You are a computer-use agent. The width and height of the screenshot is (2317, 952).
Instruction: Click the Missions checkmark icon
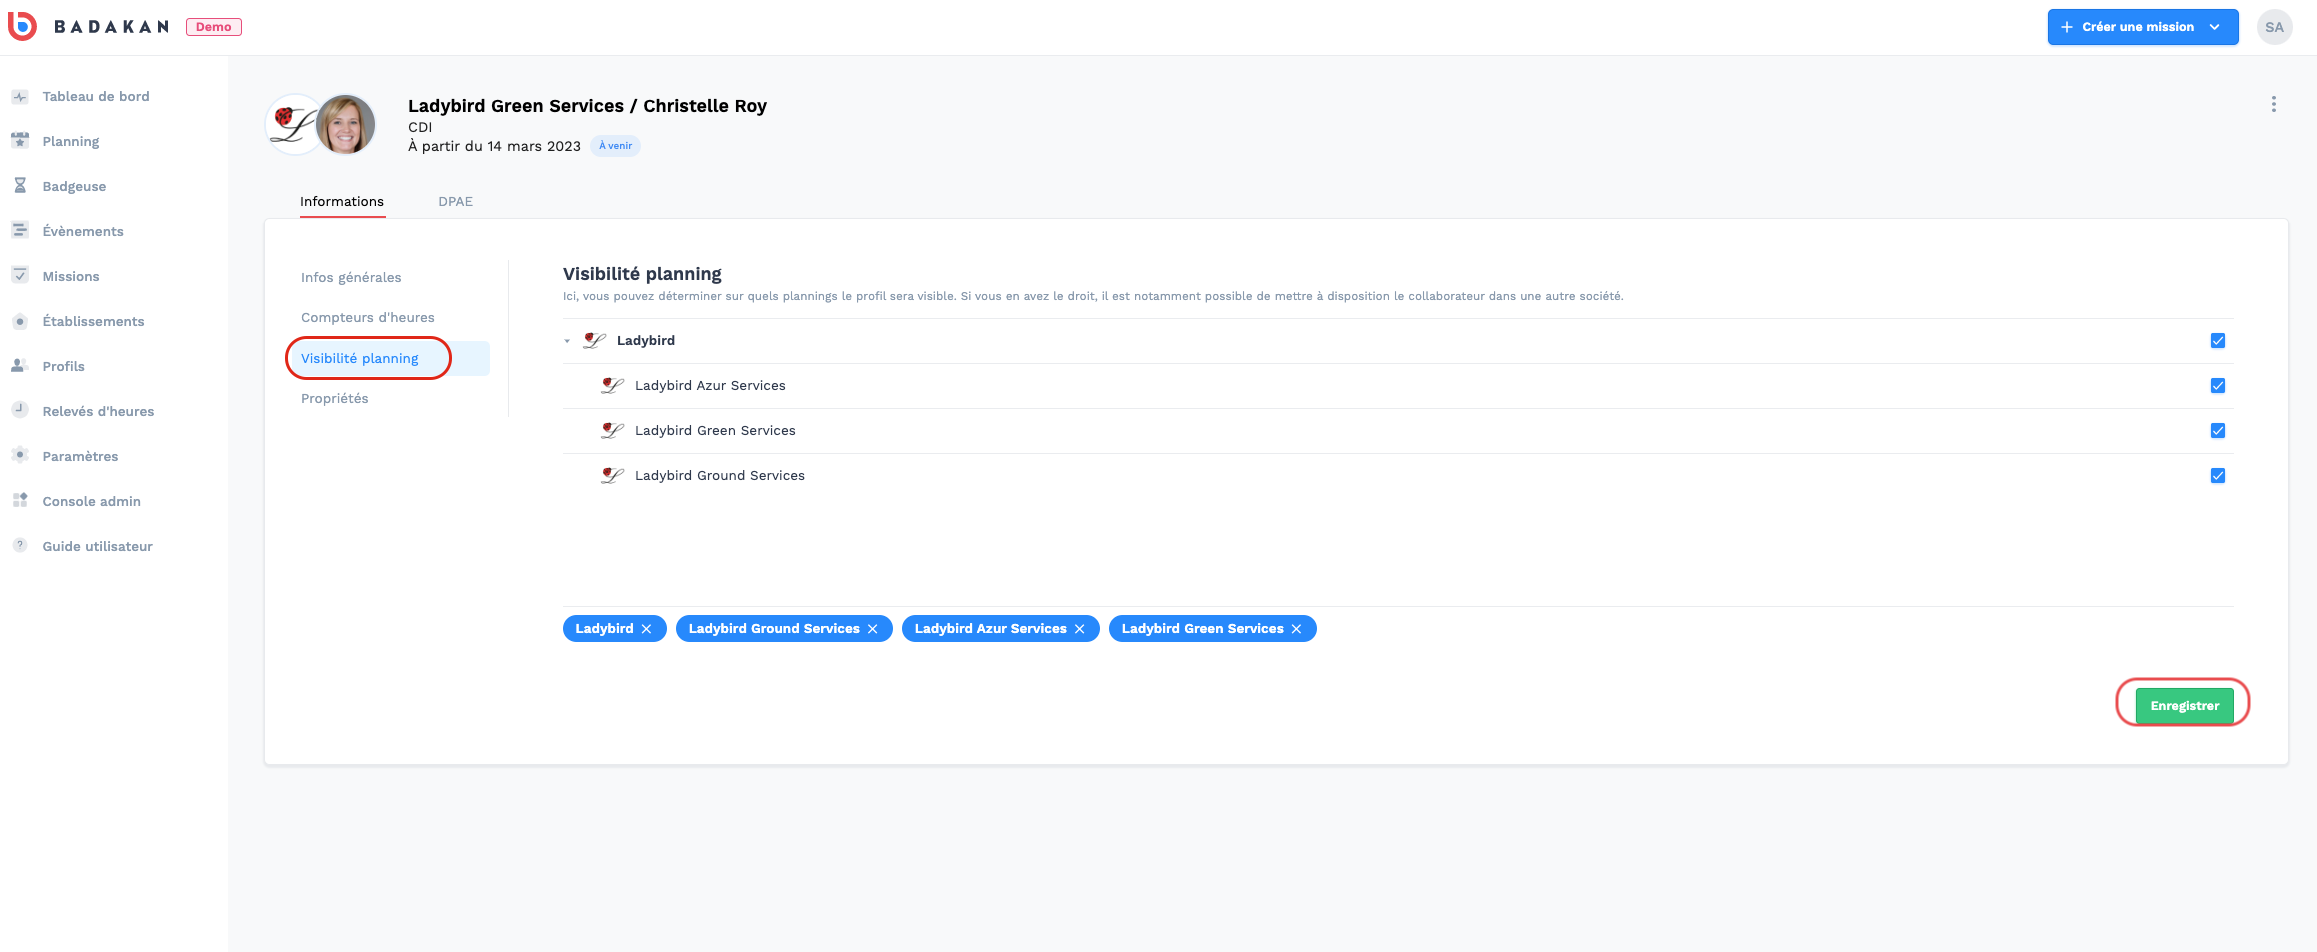20,276
